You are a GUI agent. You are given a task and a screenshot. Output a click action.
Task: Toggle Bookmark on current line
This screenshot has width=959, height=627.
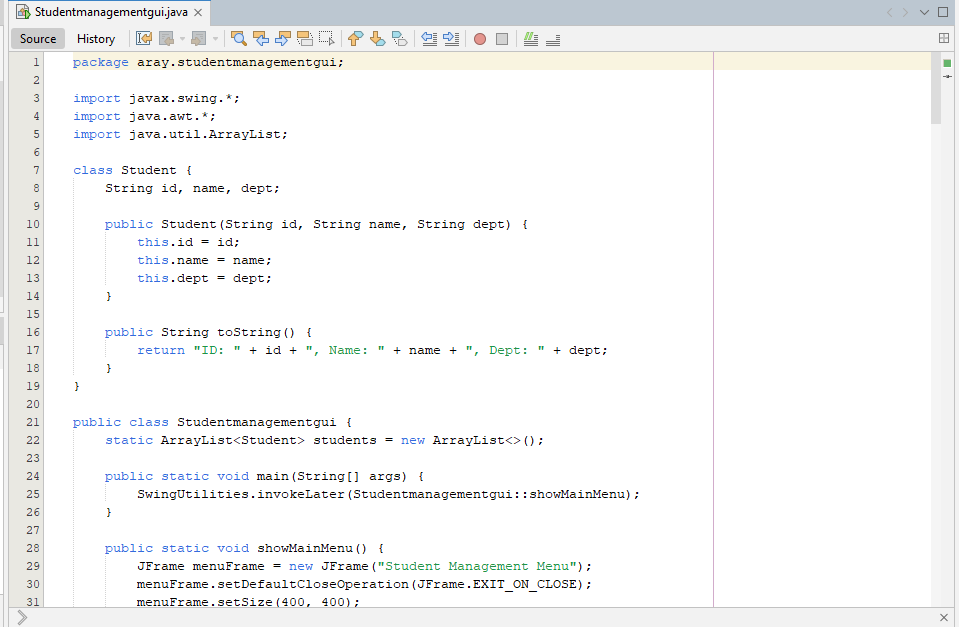click(399, 39)
